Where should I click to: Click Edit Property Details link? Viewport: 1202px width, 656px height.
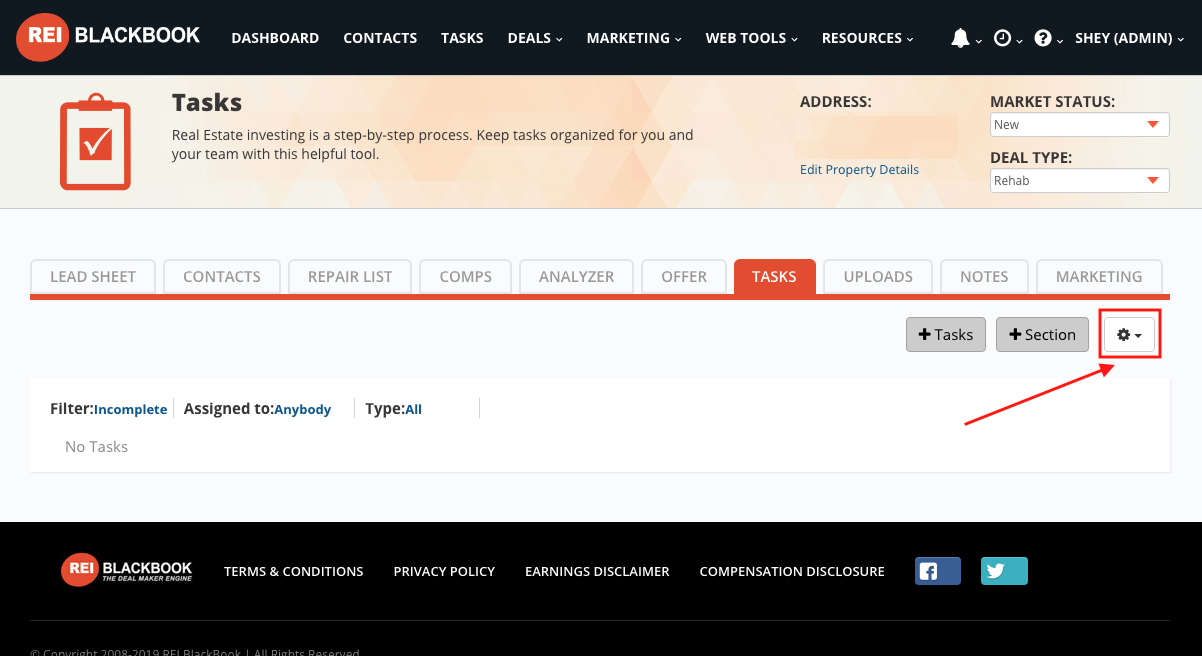[x=859, y=170]
